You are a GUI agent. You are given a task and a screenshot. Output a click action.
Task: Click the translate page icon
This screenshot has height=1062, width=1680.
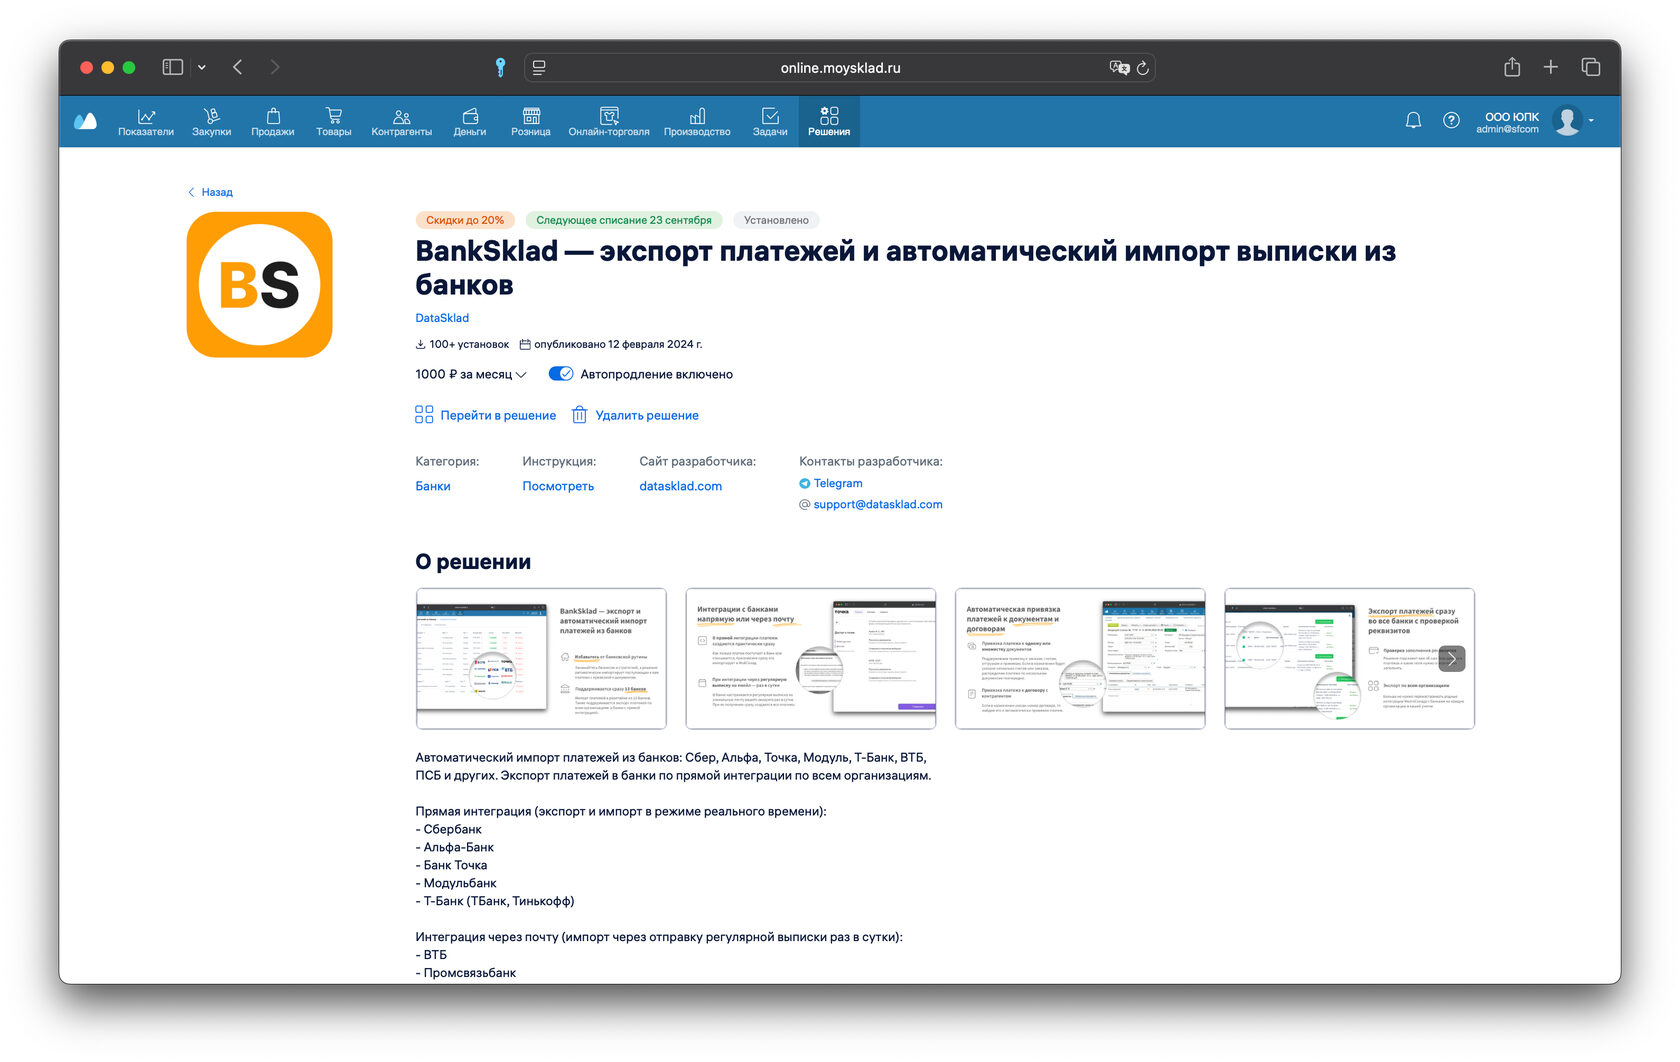click(1119, 68)
